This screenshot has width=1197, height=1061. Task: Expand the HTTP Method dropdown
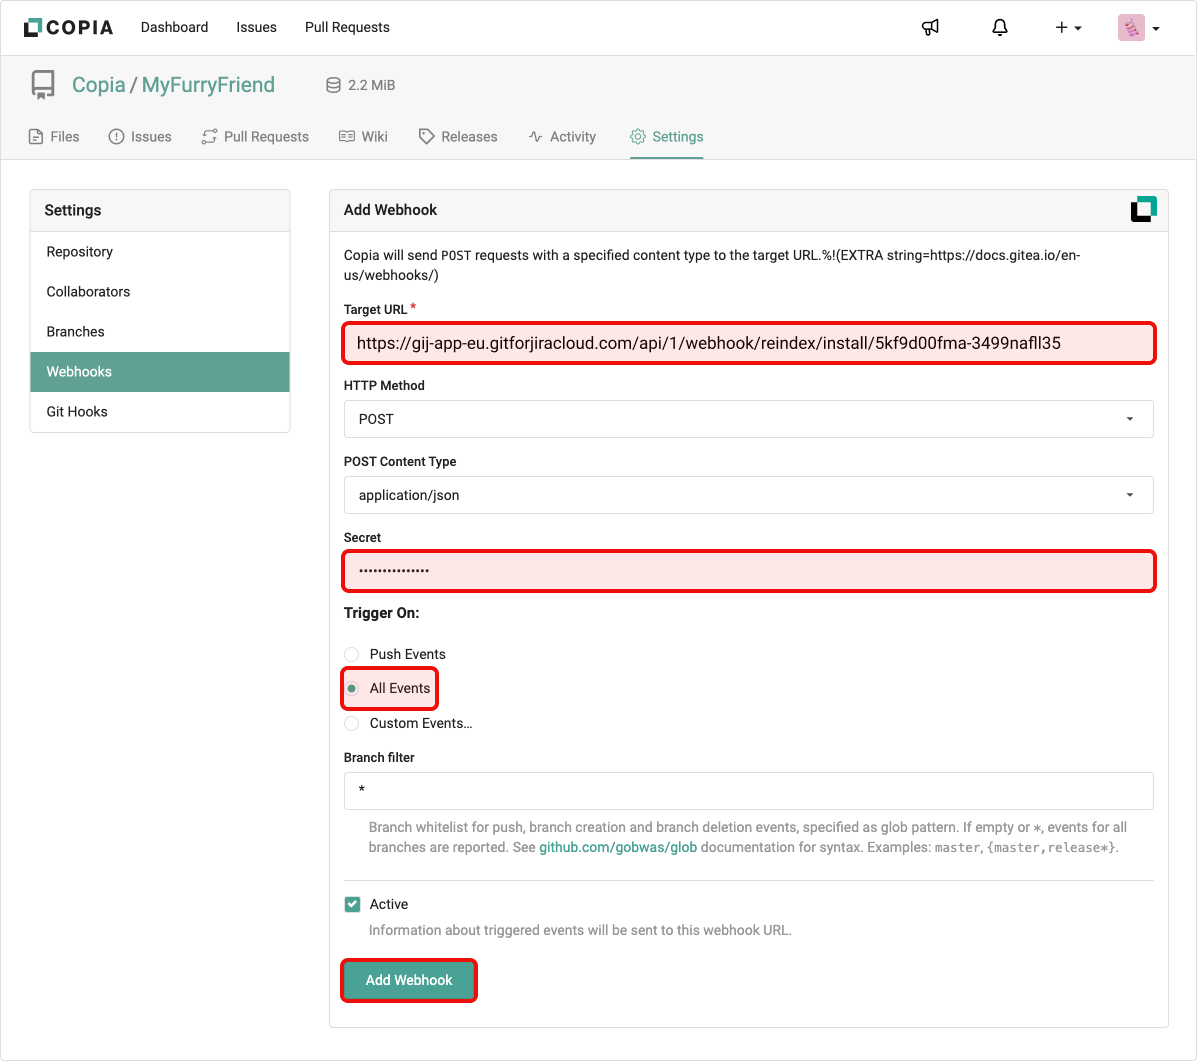[x=748, y=419]
